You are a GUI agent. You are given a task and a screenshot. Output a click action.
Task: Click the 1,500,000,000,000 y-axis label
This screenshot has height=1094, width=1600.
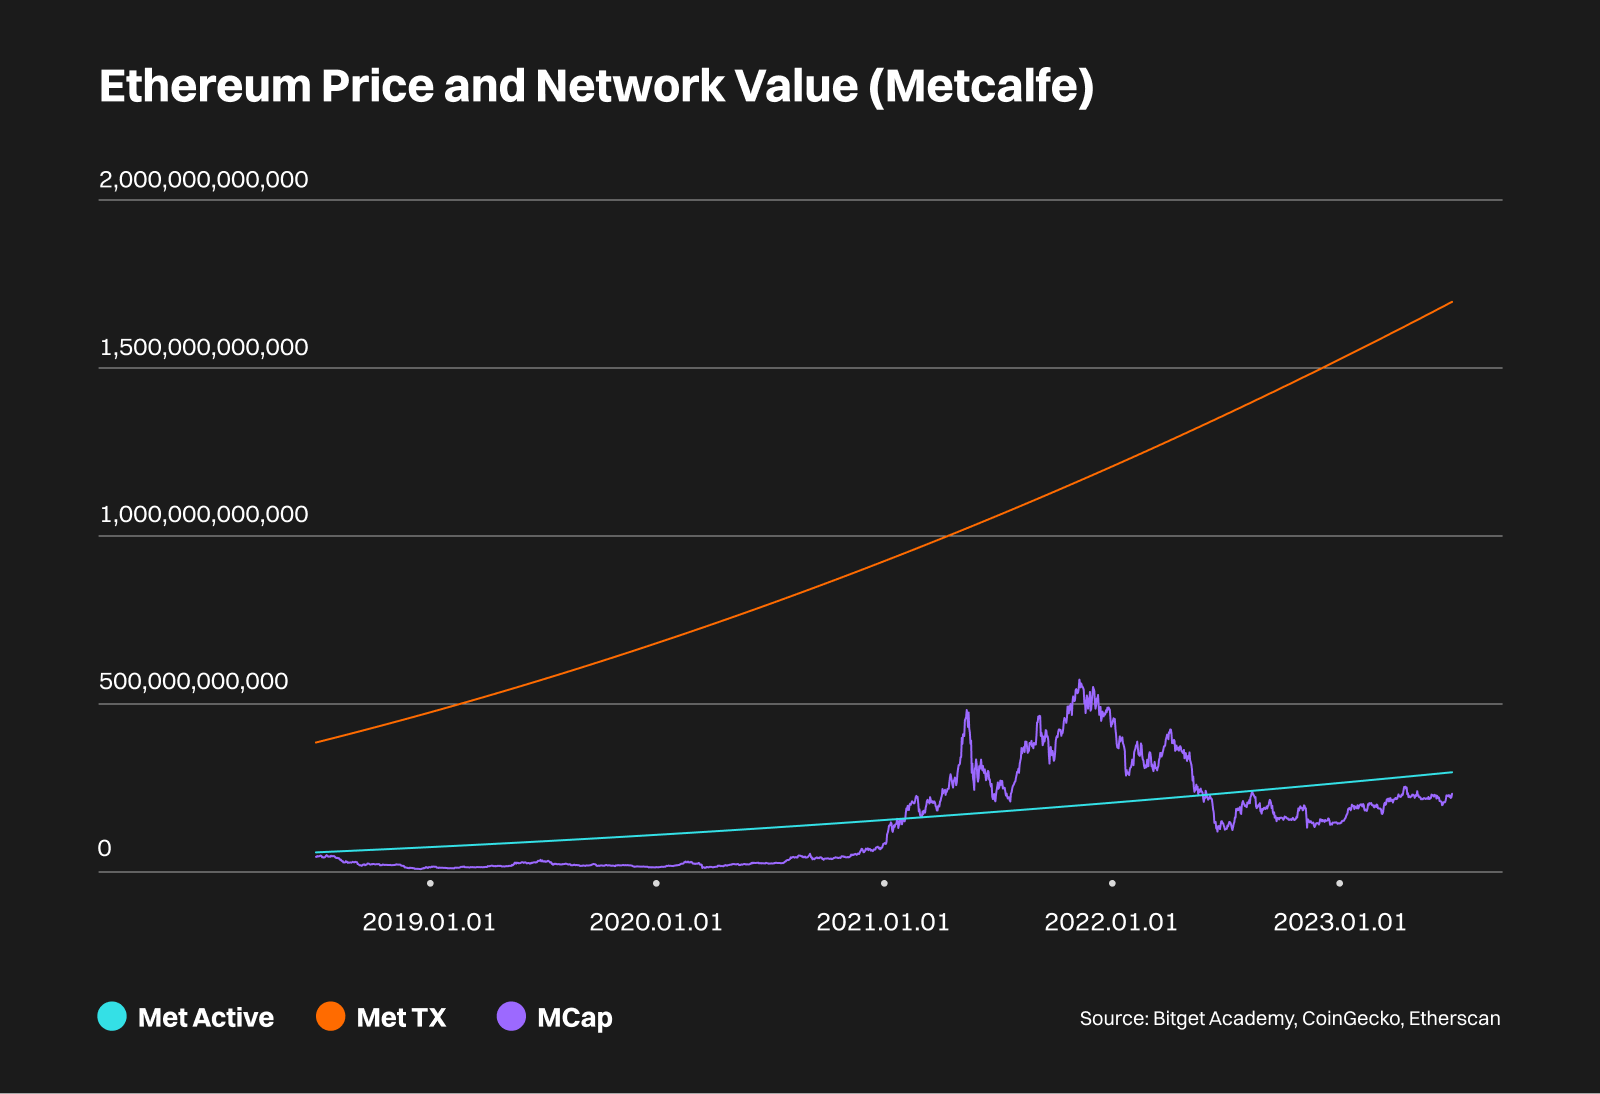[x=204, y=348]
